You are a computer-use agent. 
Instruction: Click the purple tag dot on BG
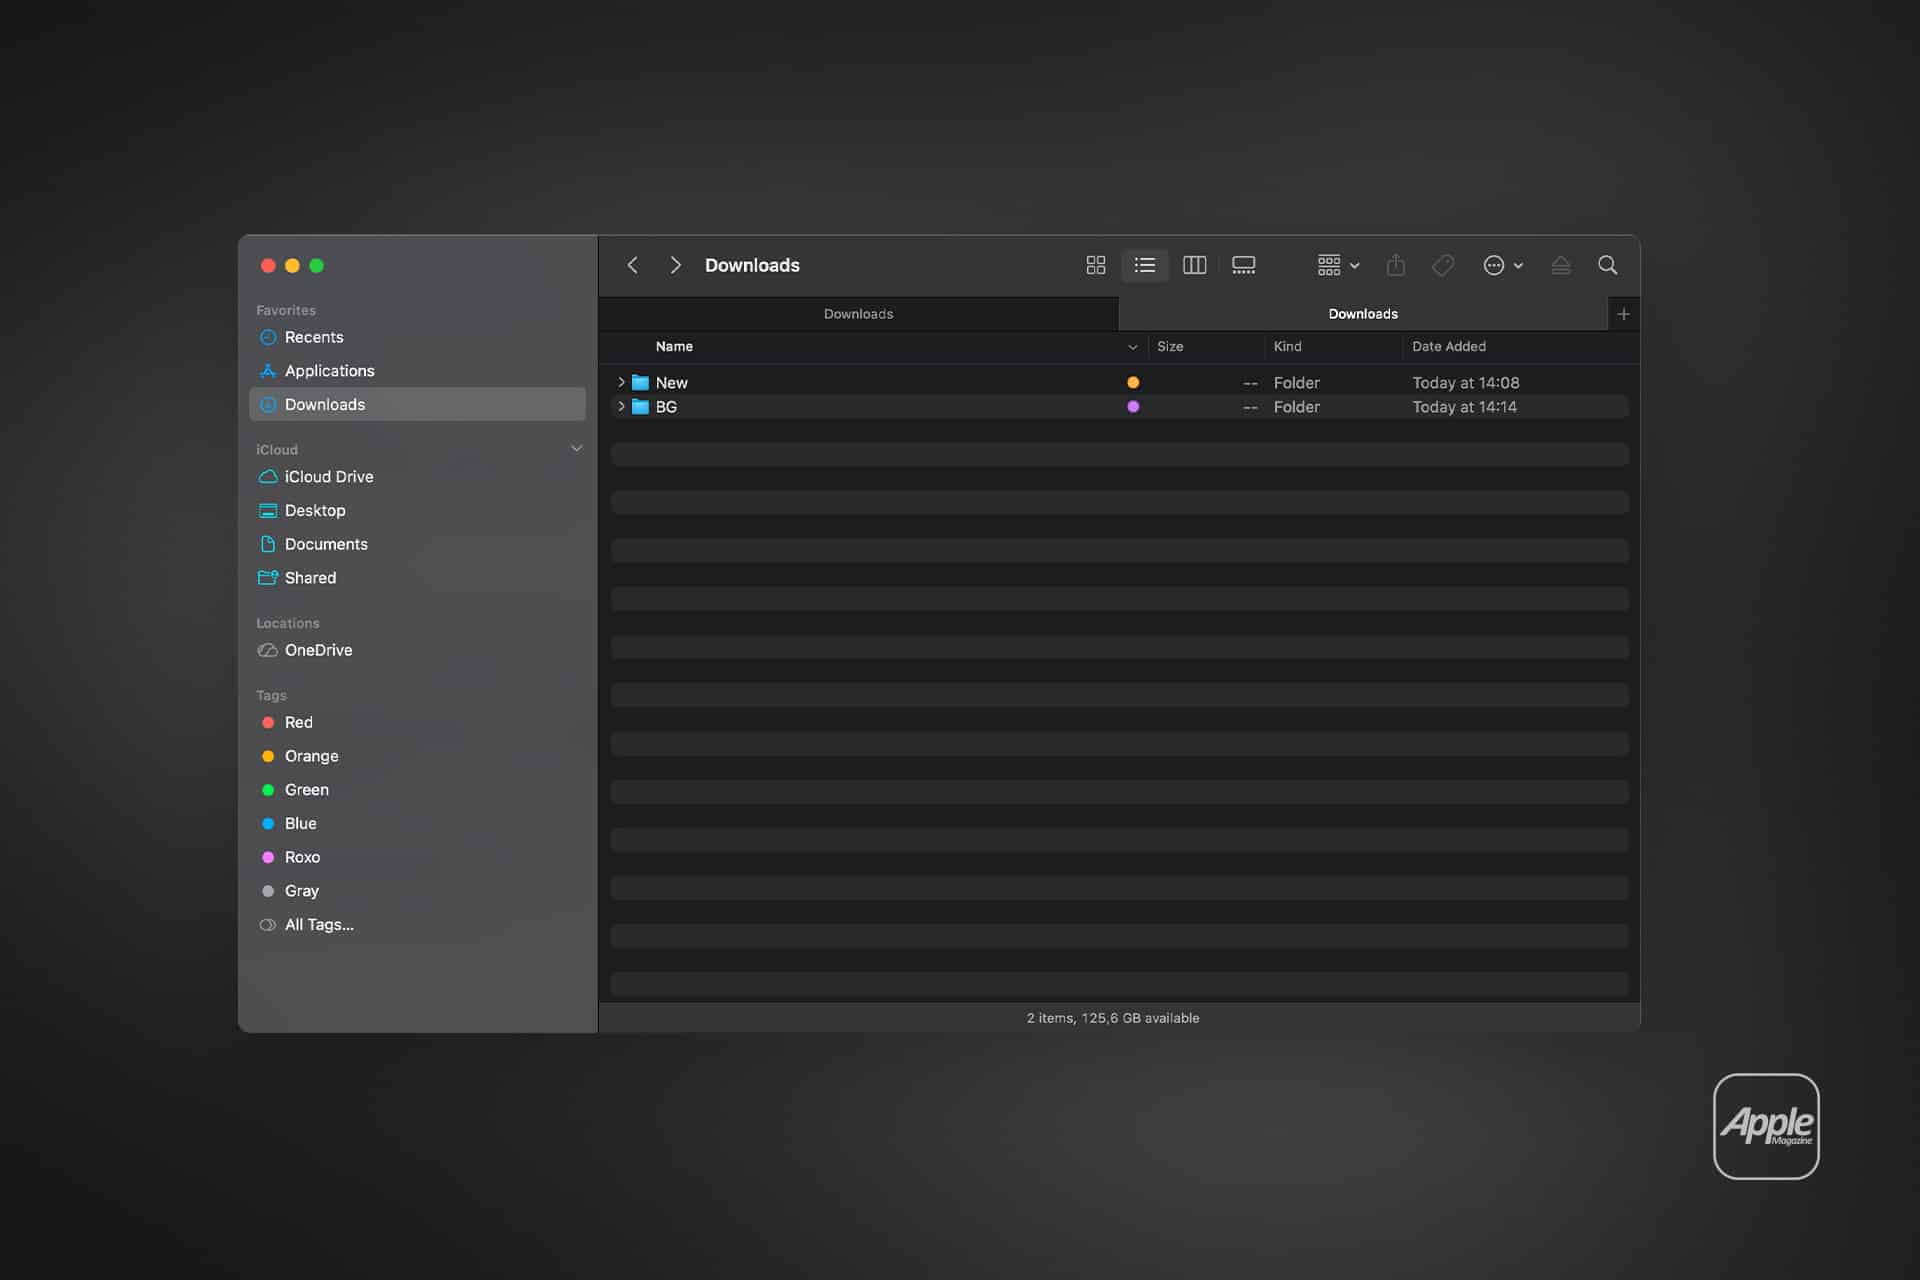tap(1133, 406)
